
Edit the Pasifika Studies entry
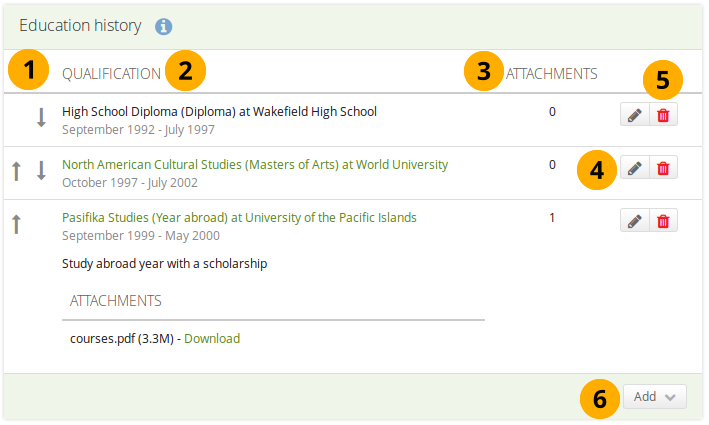pos(634,221)
